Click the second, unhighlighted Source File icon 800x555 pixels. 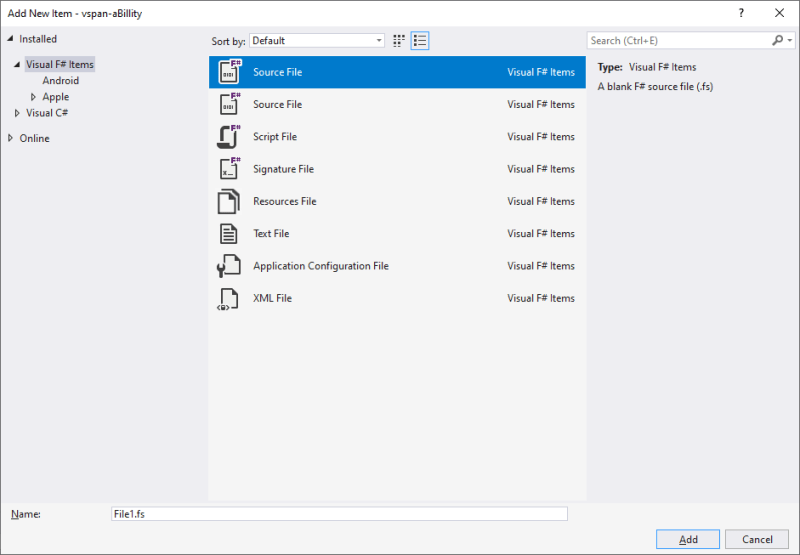[229, 104]
